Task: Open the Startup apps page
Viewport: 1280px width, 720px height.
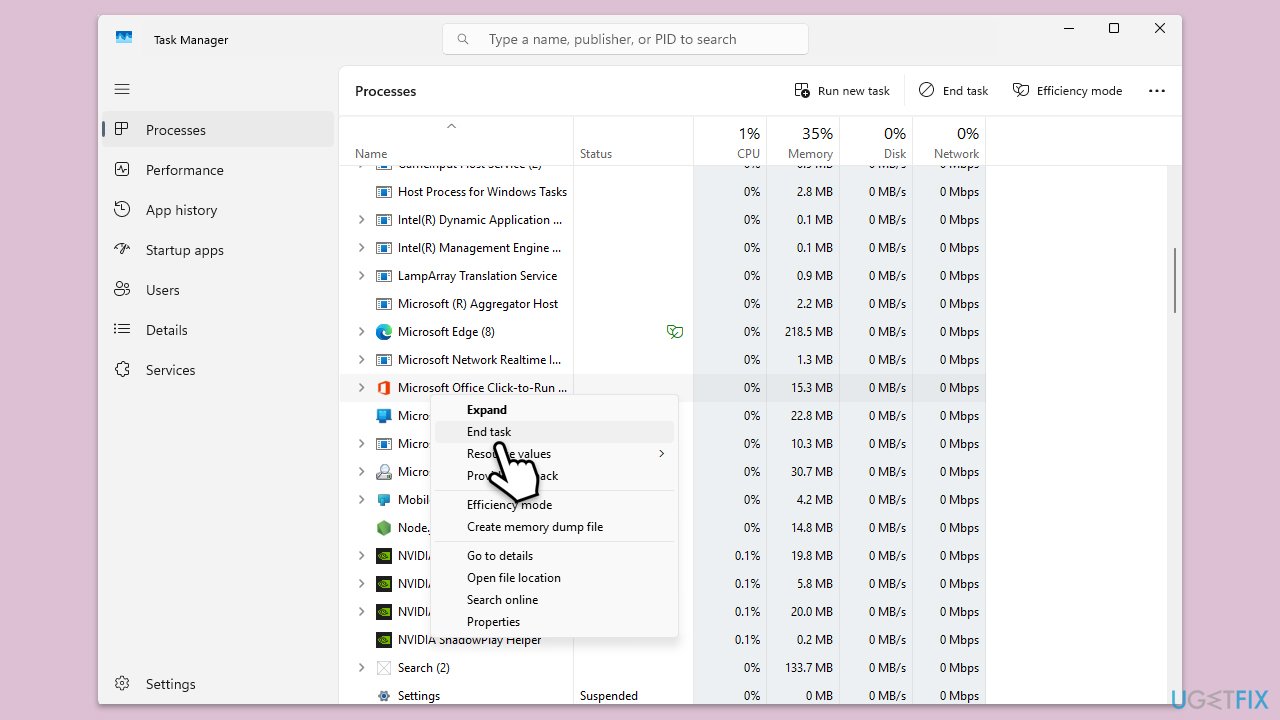Action: pos(185,250)
